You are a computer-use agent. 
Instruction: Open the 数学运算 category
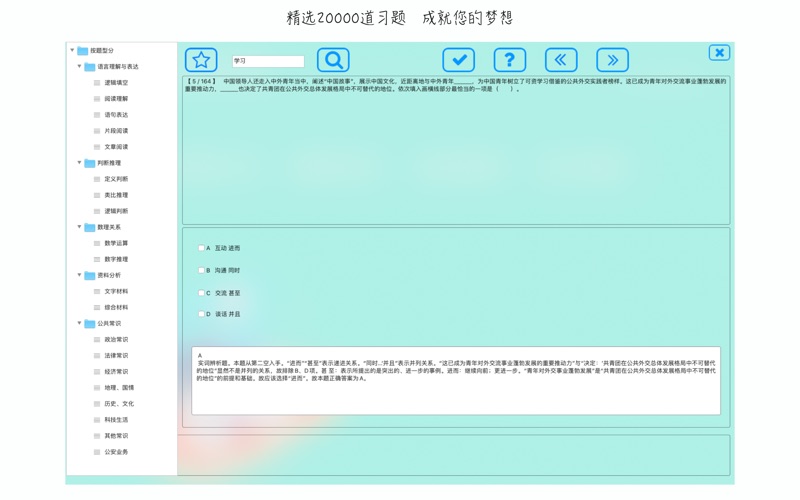116,243
